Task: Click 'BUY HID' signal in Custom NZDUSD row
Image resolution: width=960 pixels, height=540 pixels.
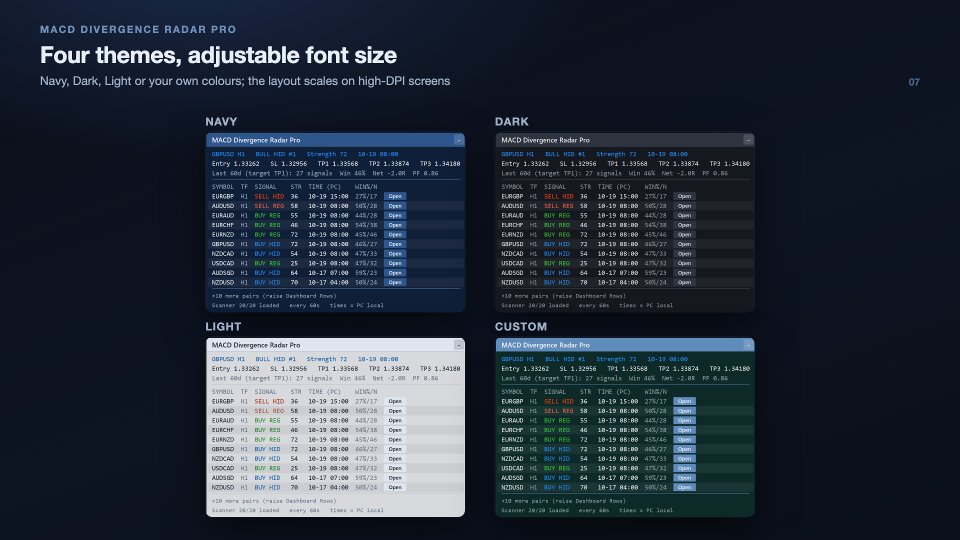Action: tap(557, 487)
